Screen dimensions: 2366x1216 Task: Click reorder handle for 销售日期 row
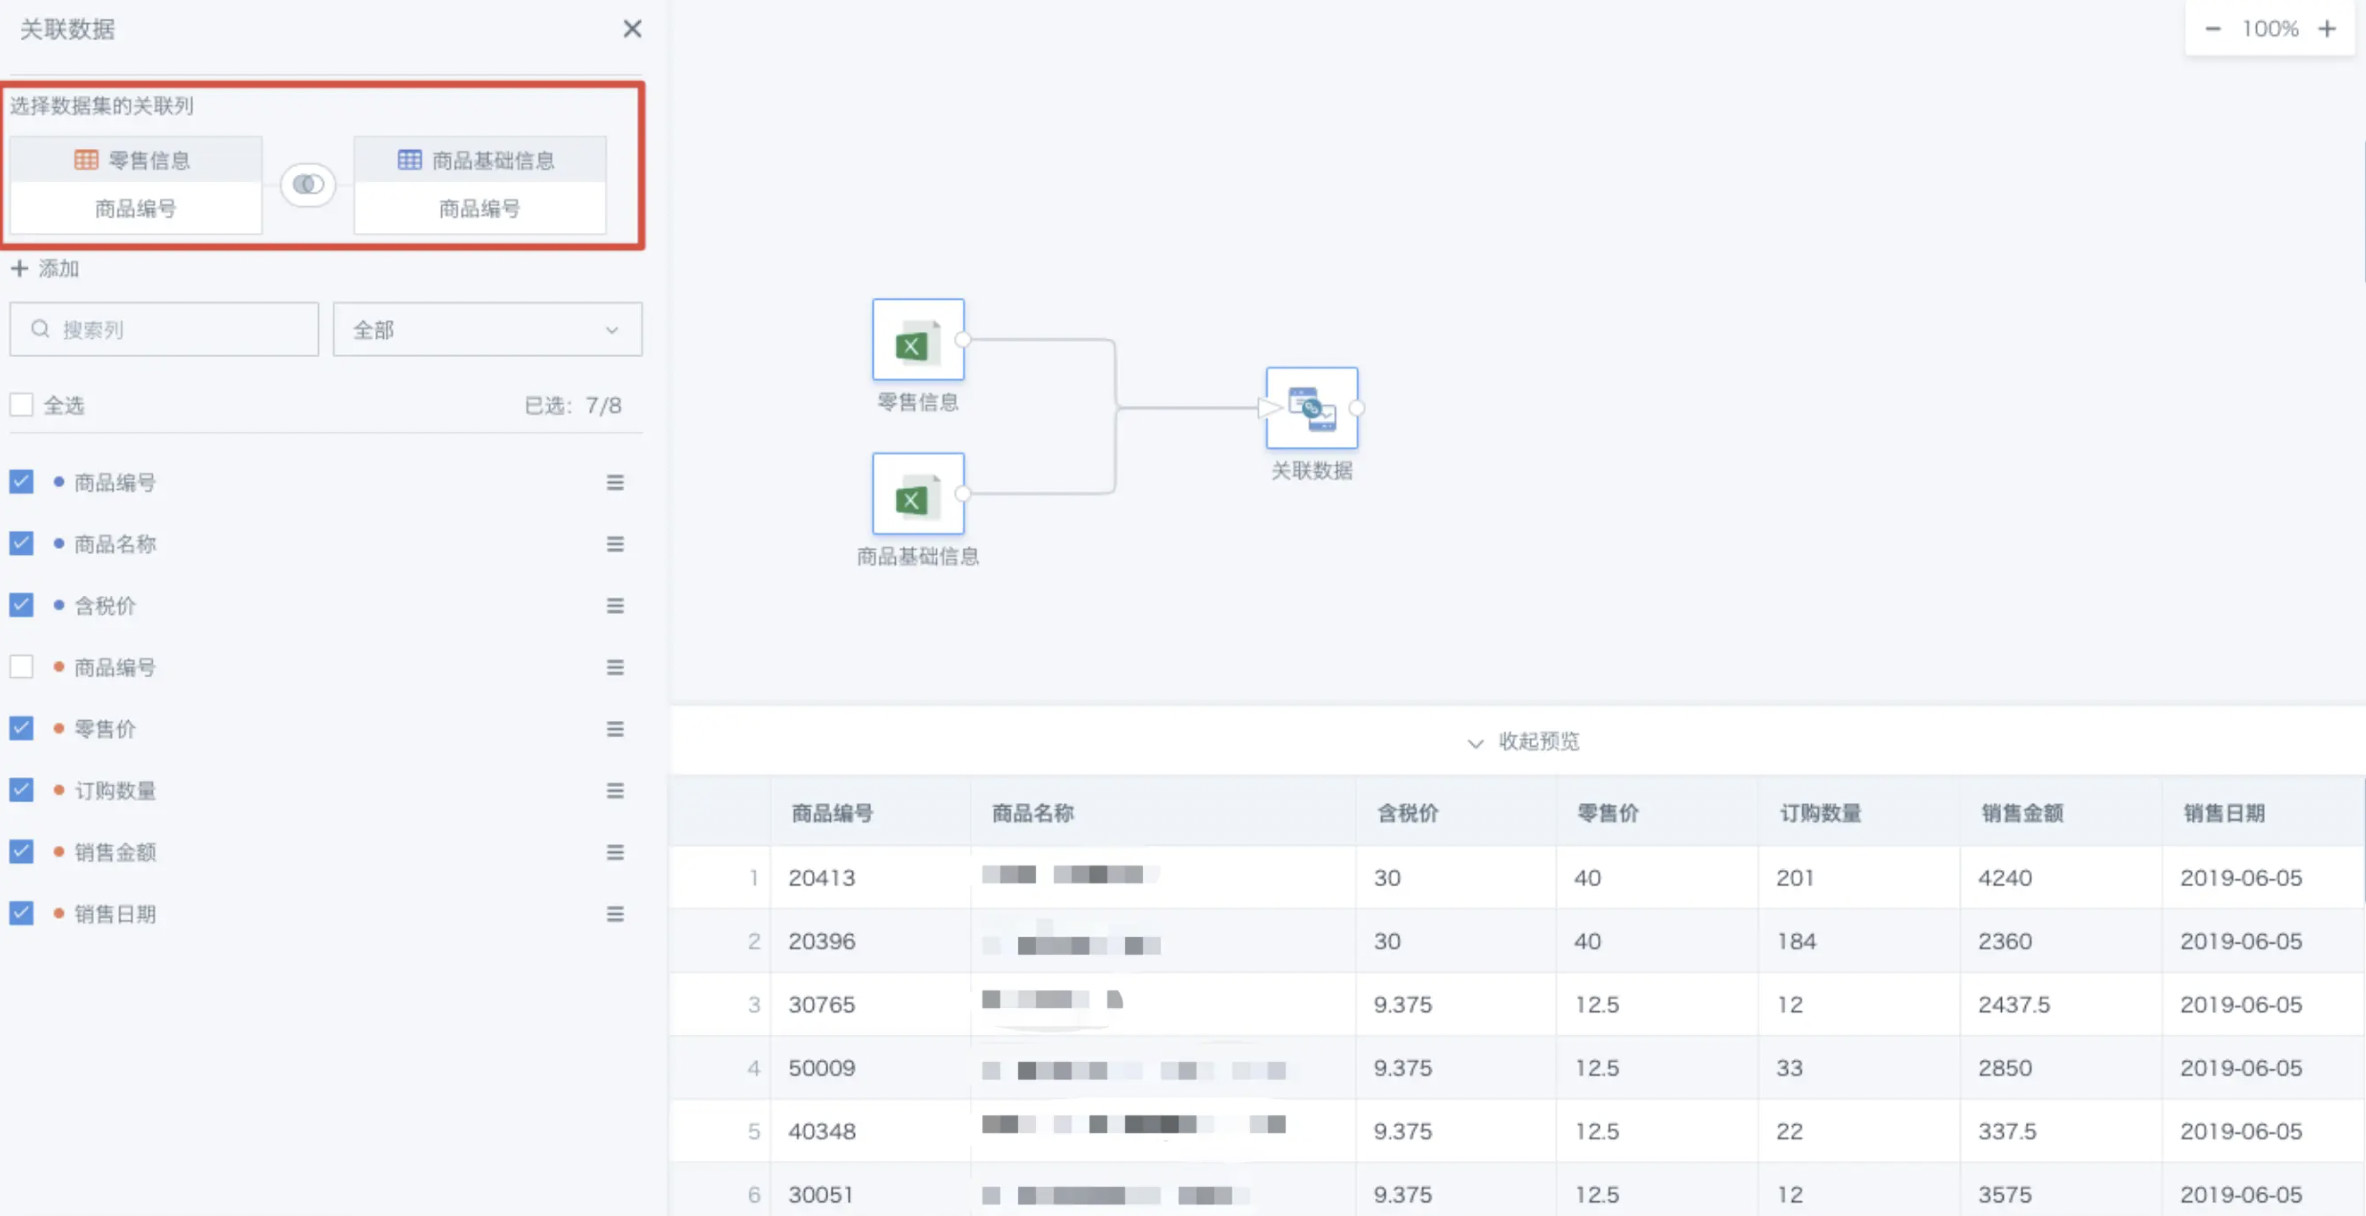[615, 914]
